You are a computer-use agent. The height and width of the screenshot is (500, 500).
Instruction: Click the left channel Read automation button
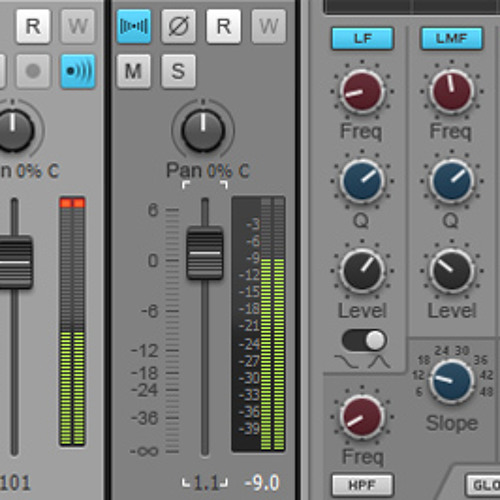coord(33,27)
